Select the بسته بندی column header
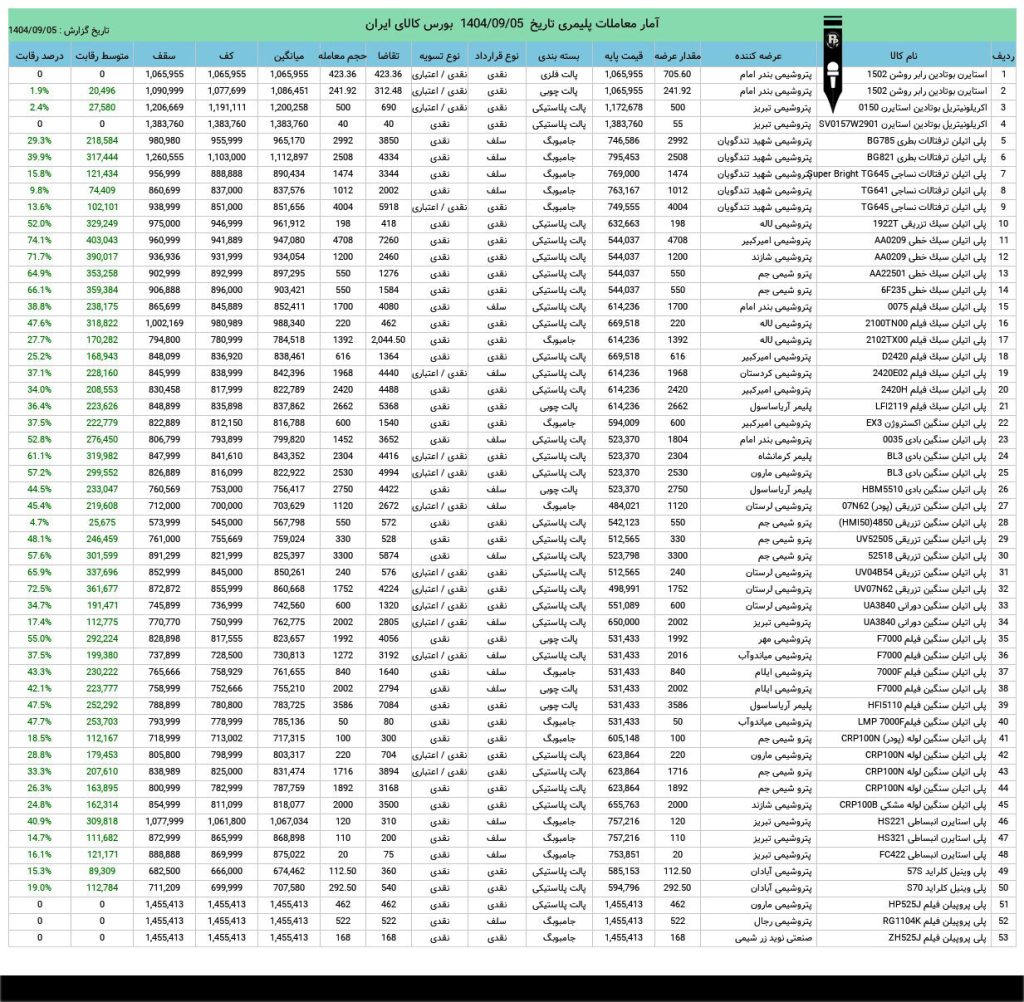 click(x=558, y=56)
